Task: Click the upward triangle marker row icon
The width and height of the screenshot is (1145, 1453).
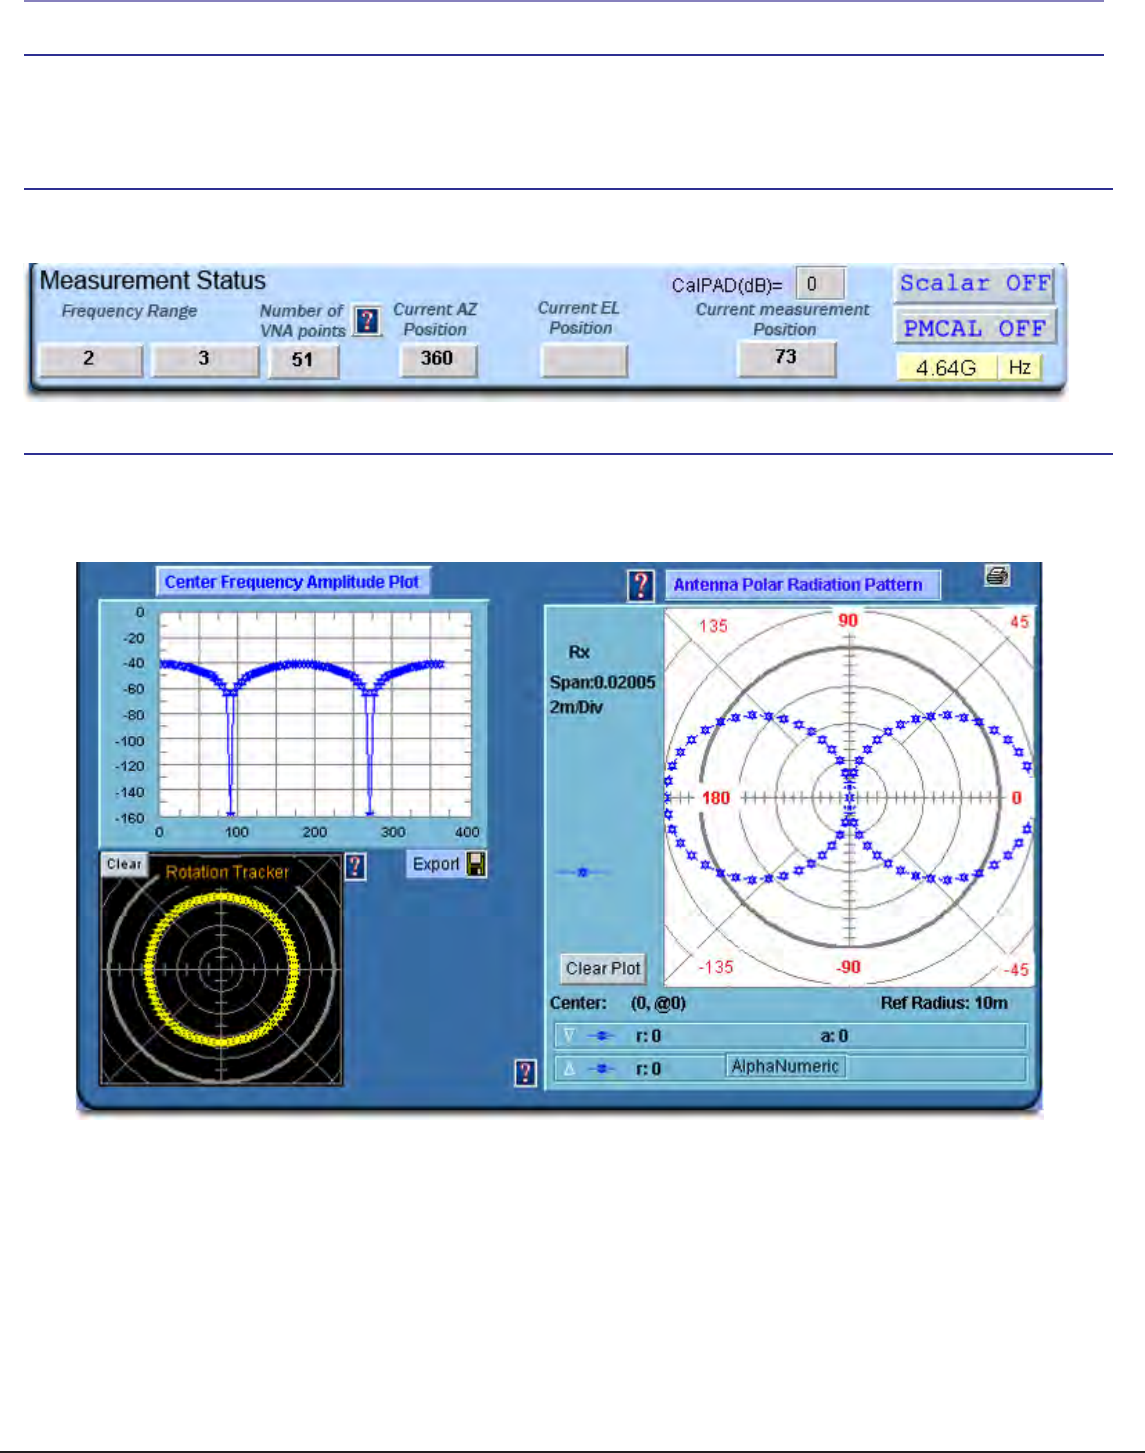Action: 569,1069
